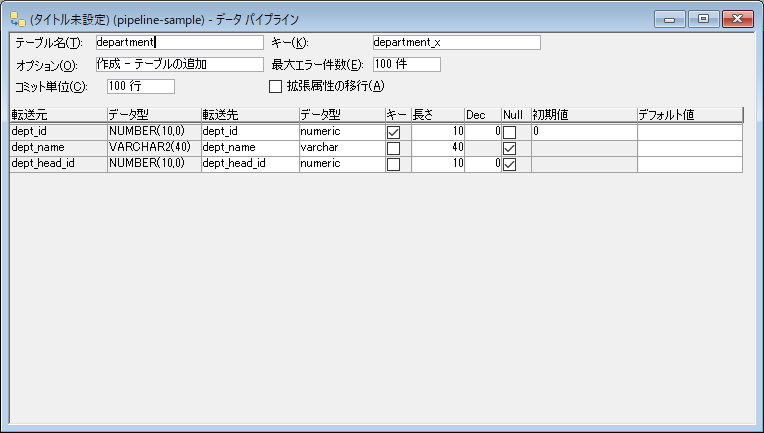Click the 転送元 column header

click(57, 115)
